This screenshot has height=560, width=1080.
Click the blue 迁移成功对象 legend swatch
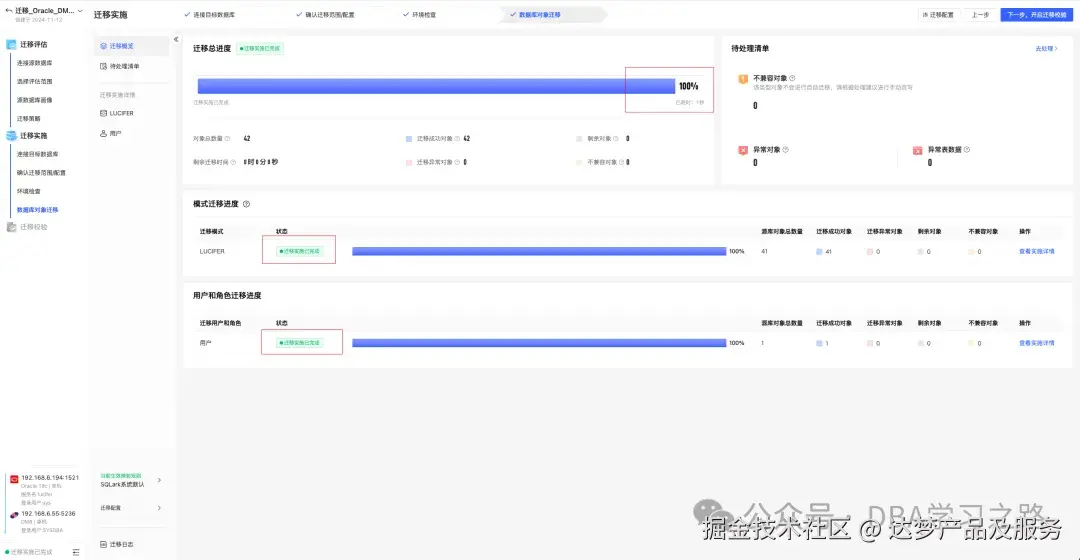[x=409, y=139]
